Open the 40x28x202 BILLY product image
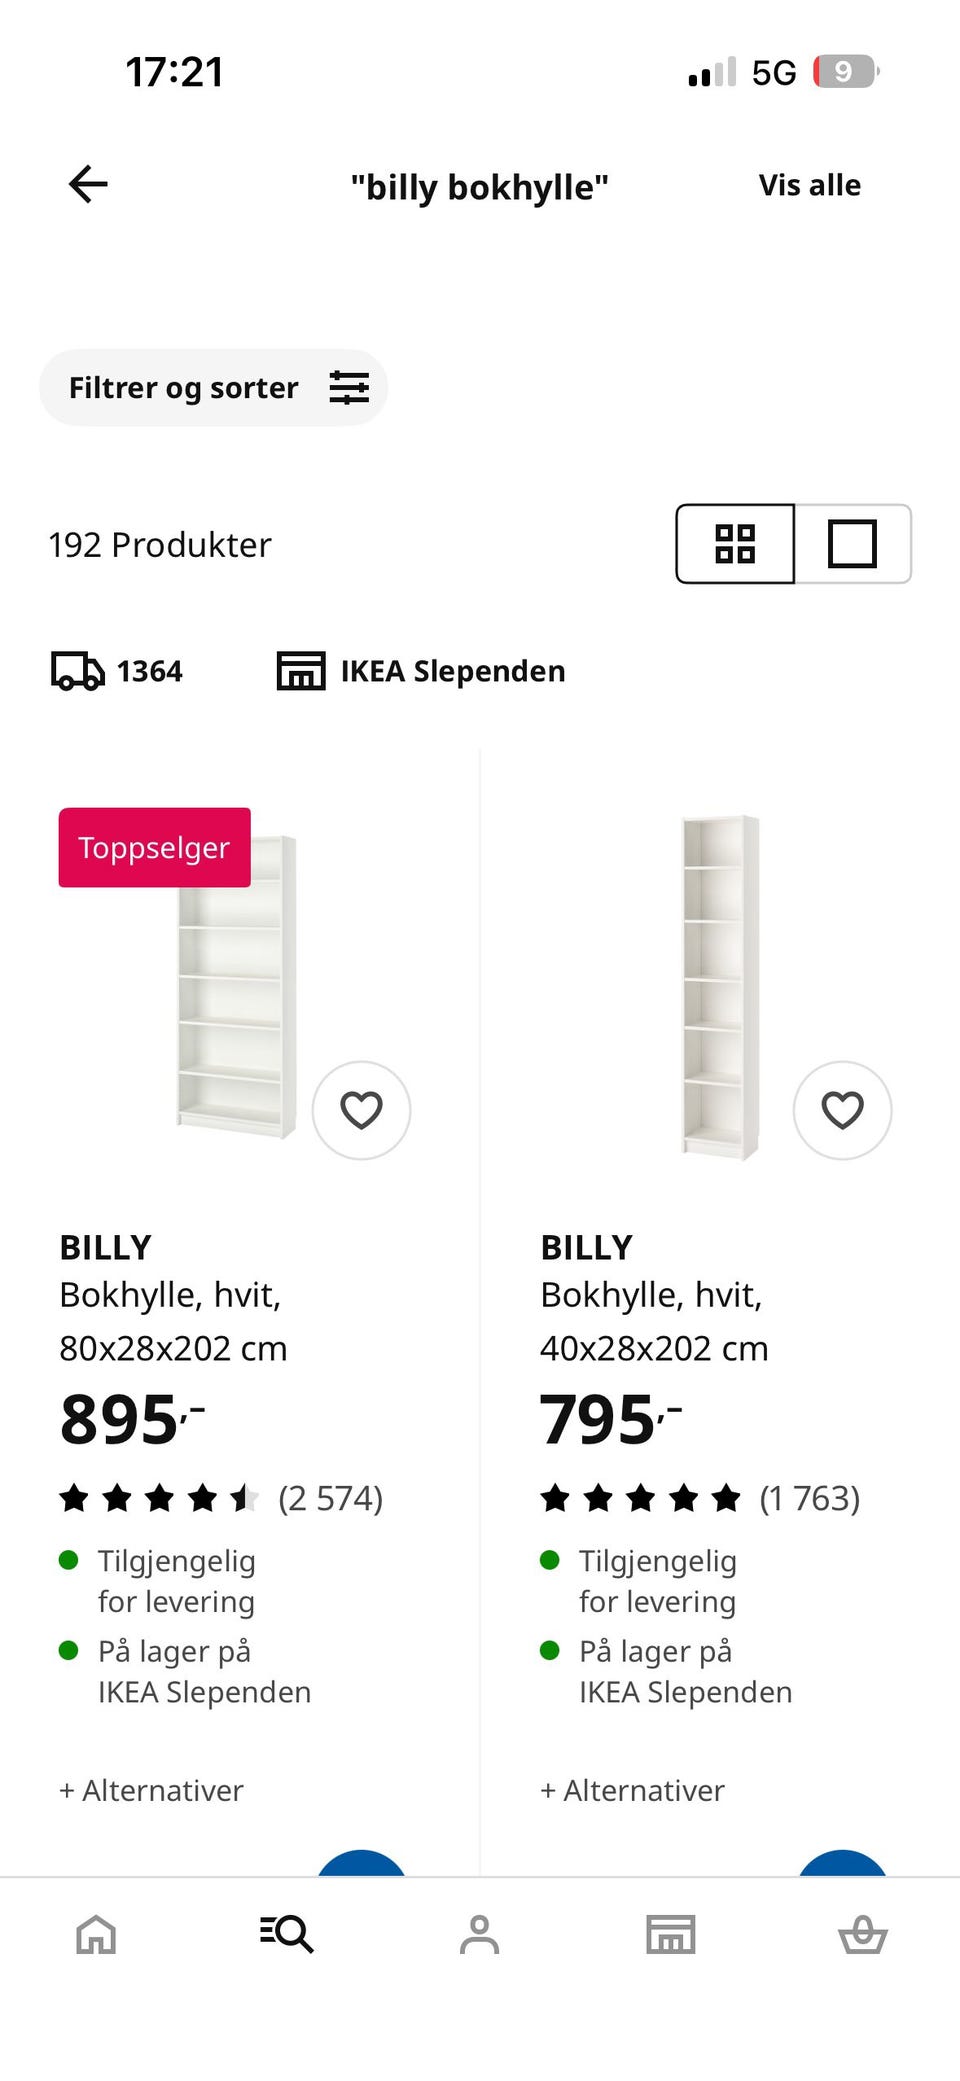This screenshot has width=960, height=2081. coord(719,987)
